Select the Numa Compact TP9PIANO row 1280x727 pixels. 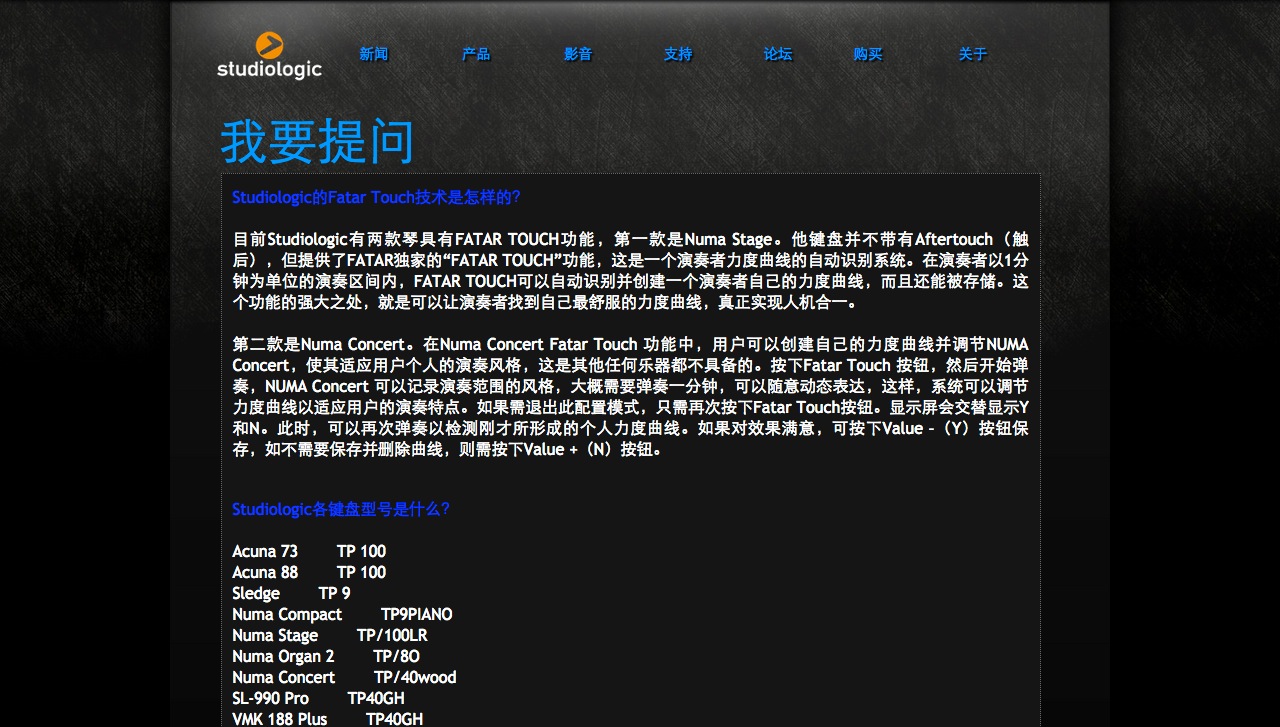pos(342,614)
